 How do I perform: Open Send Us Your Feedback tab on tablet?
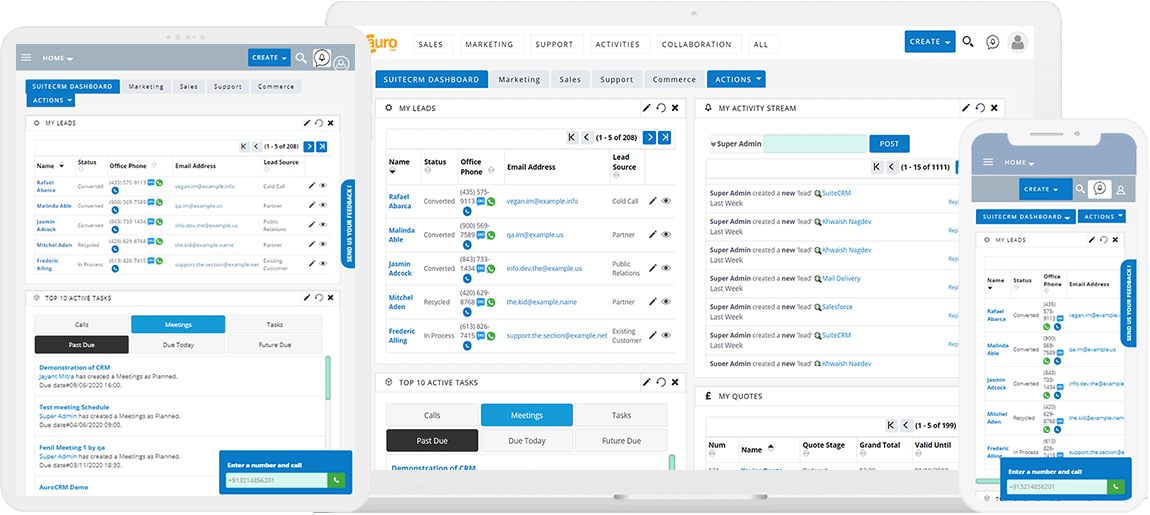point(348,224)
